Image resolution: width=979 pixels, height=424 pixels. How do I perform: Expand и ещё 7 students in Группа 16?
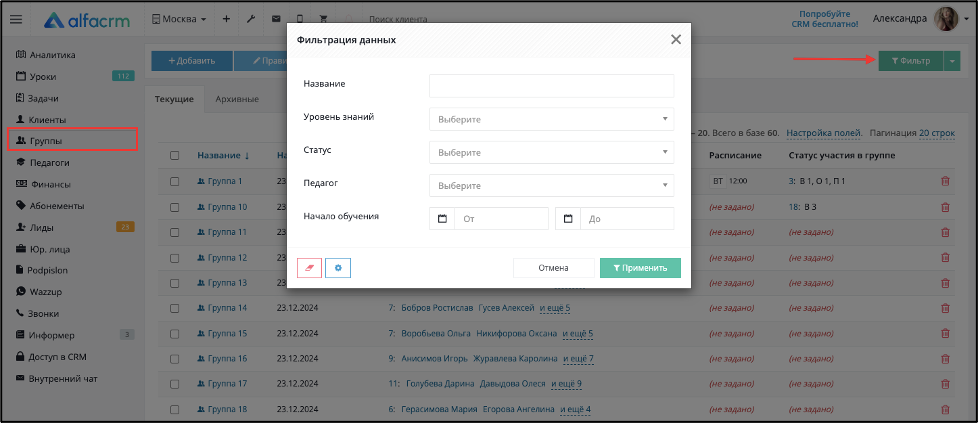tap(578, 358)
